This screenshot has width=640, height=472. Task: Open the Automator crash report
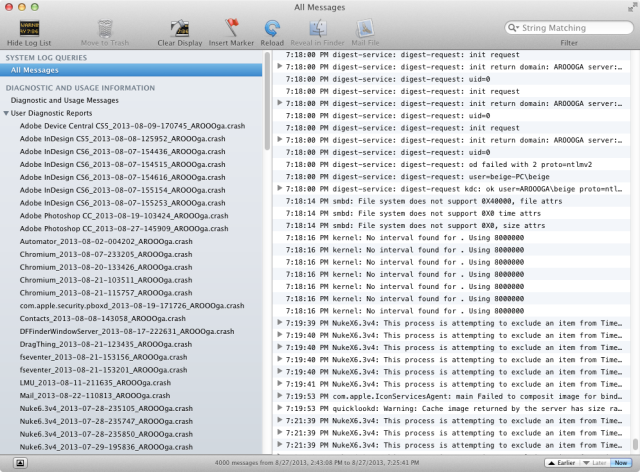click(x=106, y=241)
